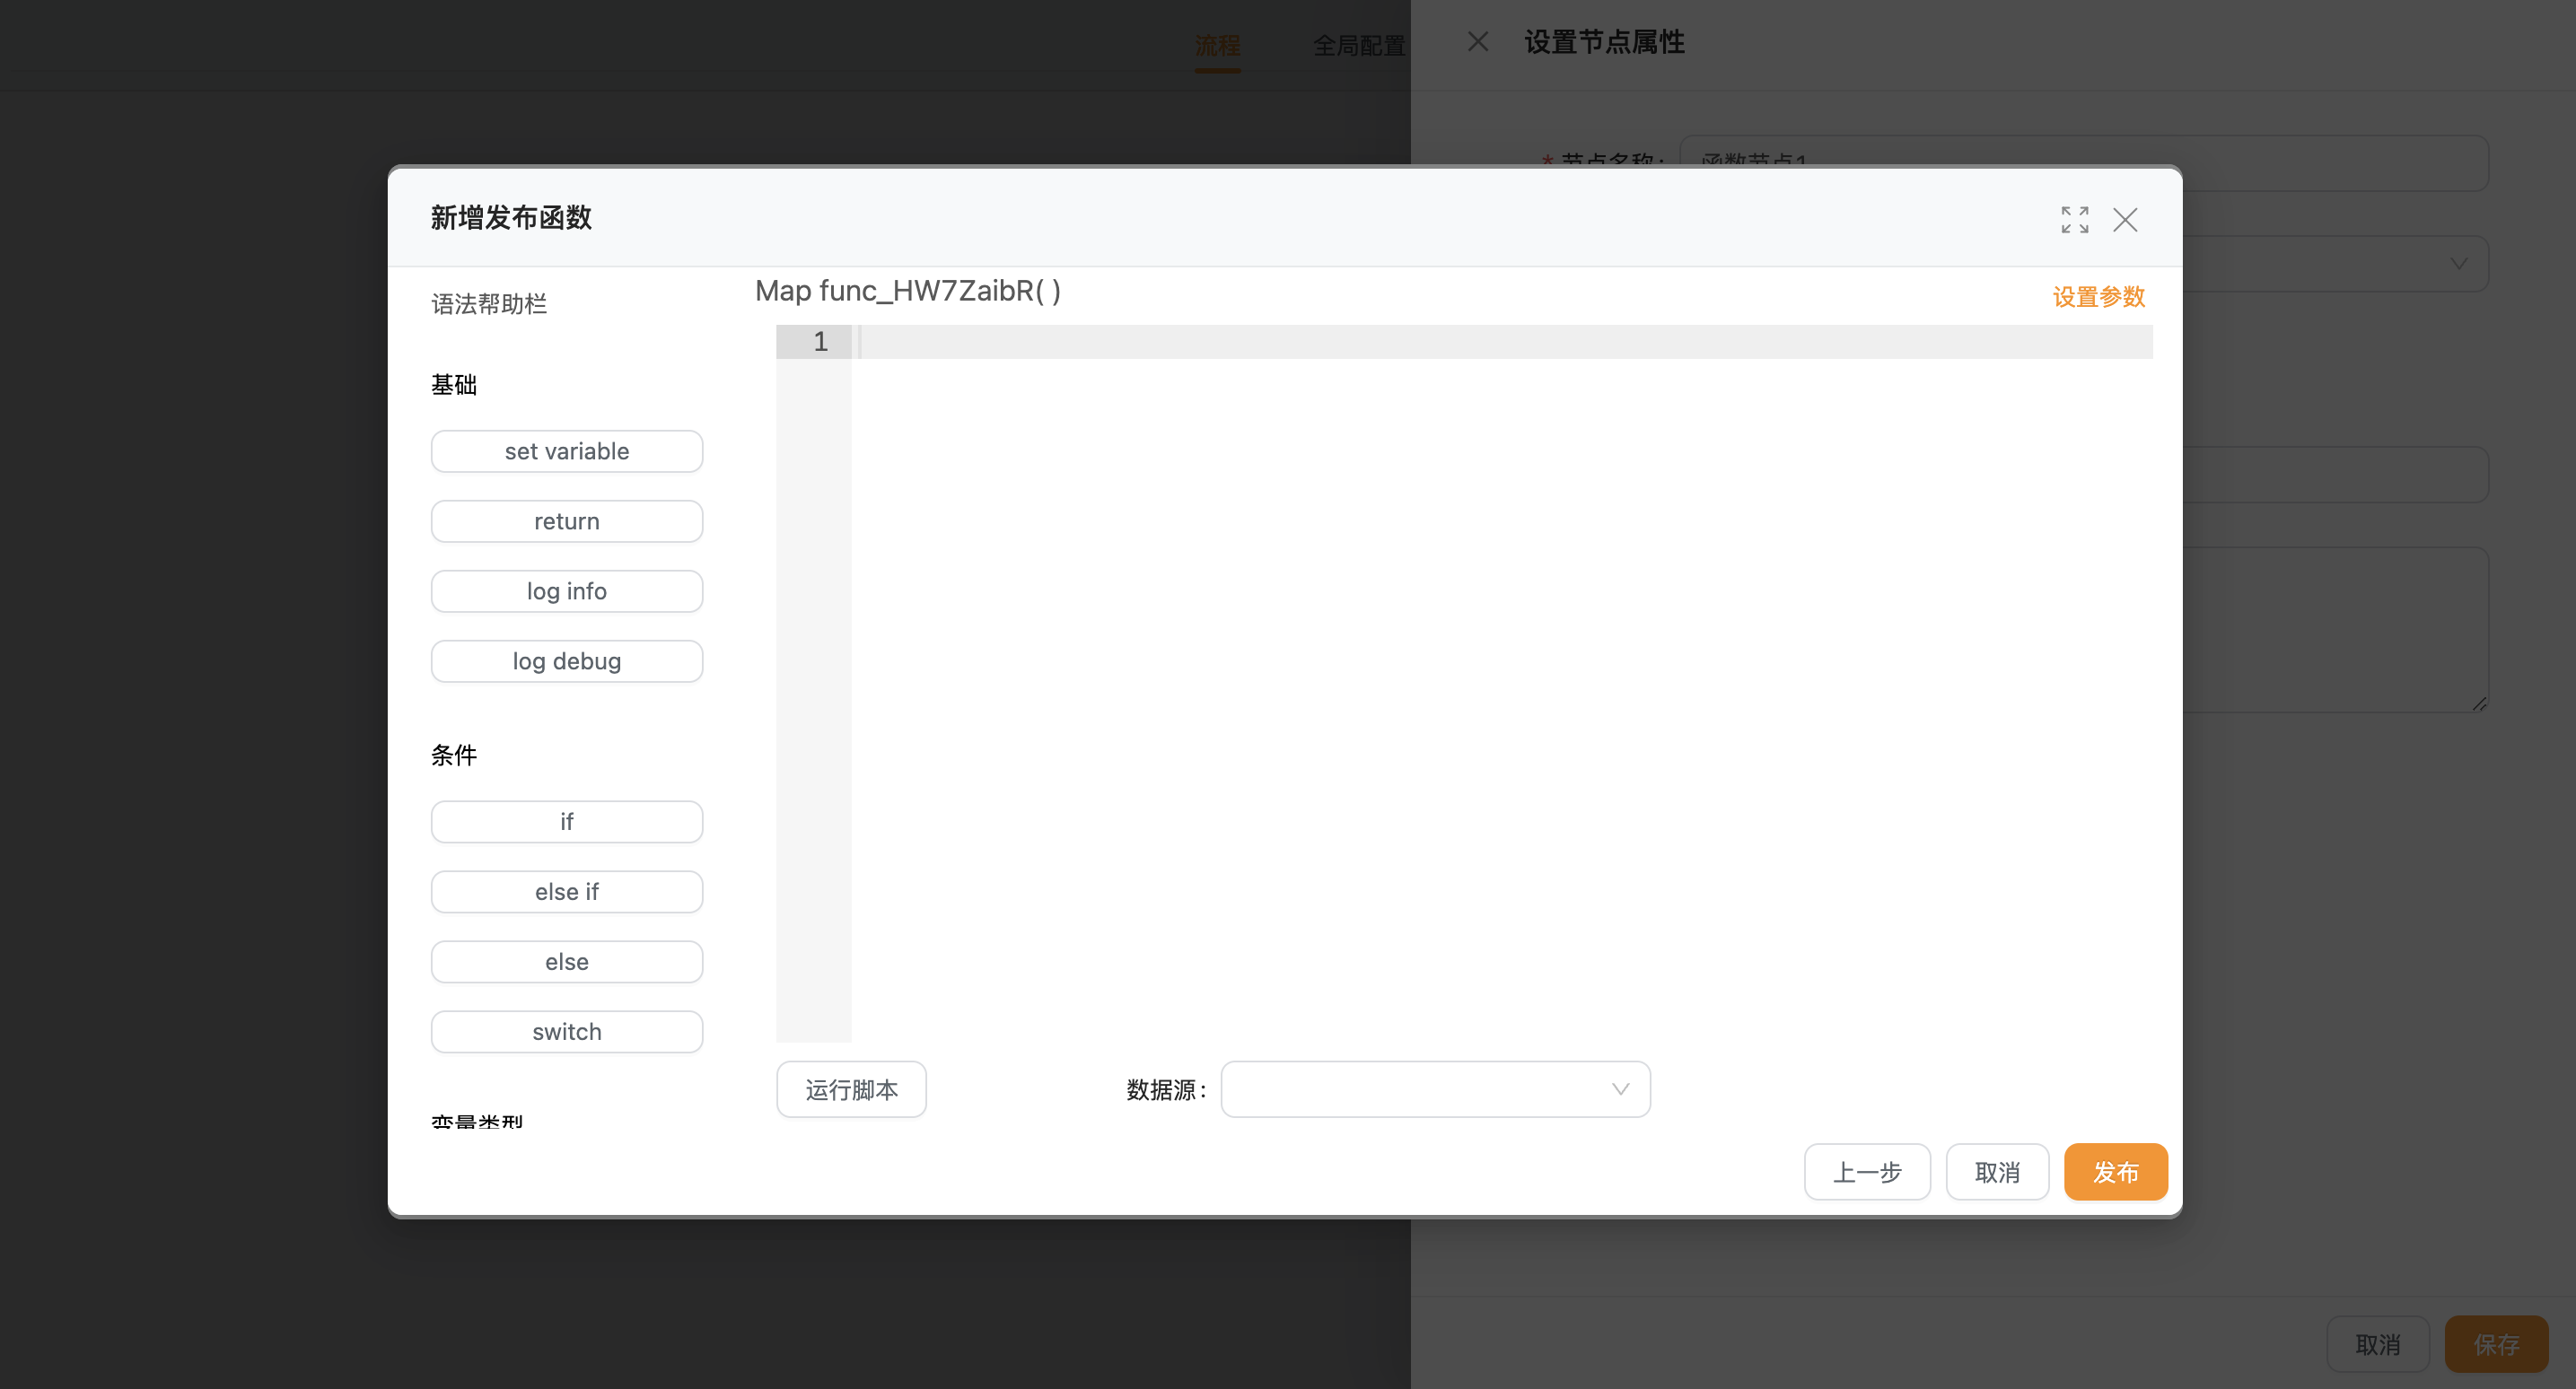Click into line 1 of the code editor

click(x=1502, y=342)
